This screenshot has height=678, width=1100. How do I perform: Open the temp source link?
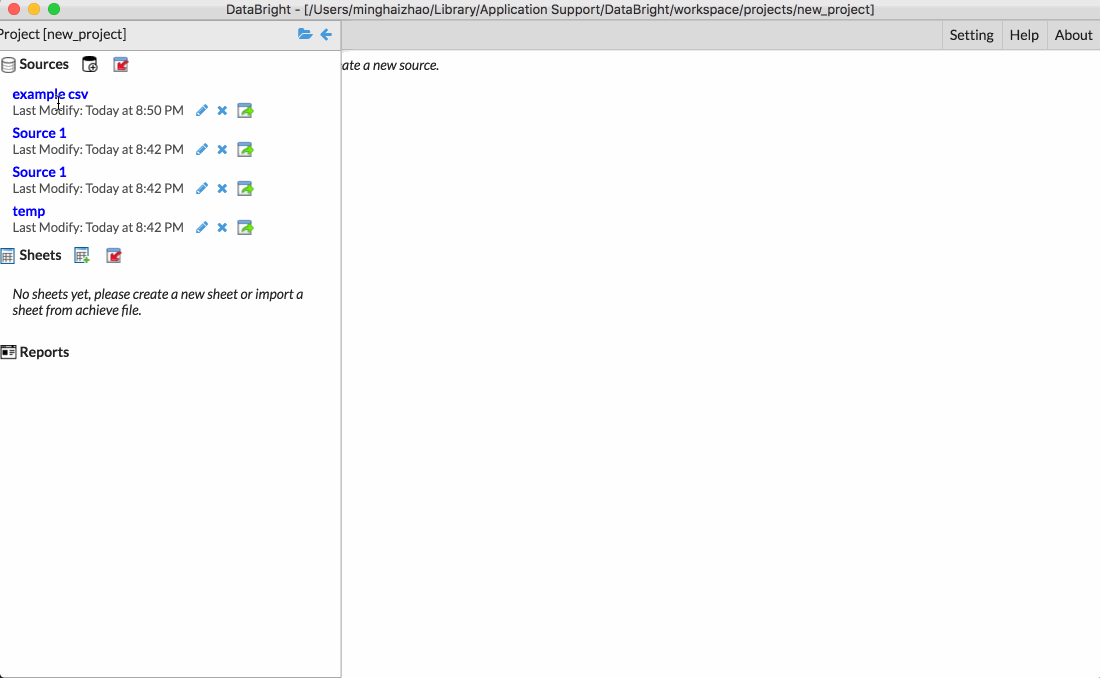(x=29, y=211)
